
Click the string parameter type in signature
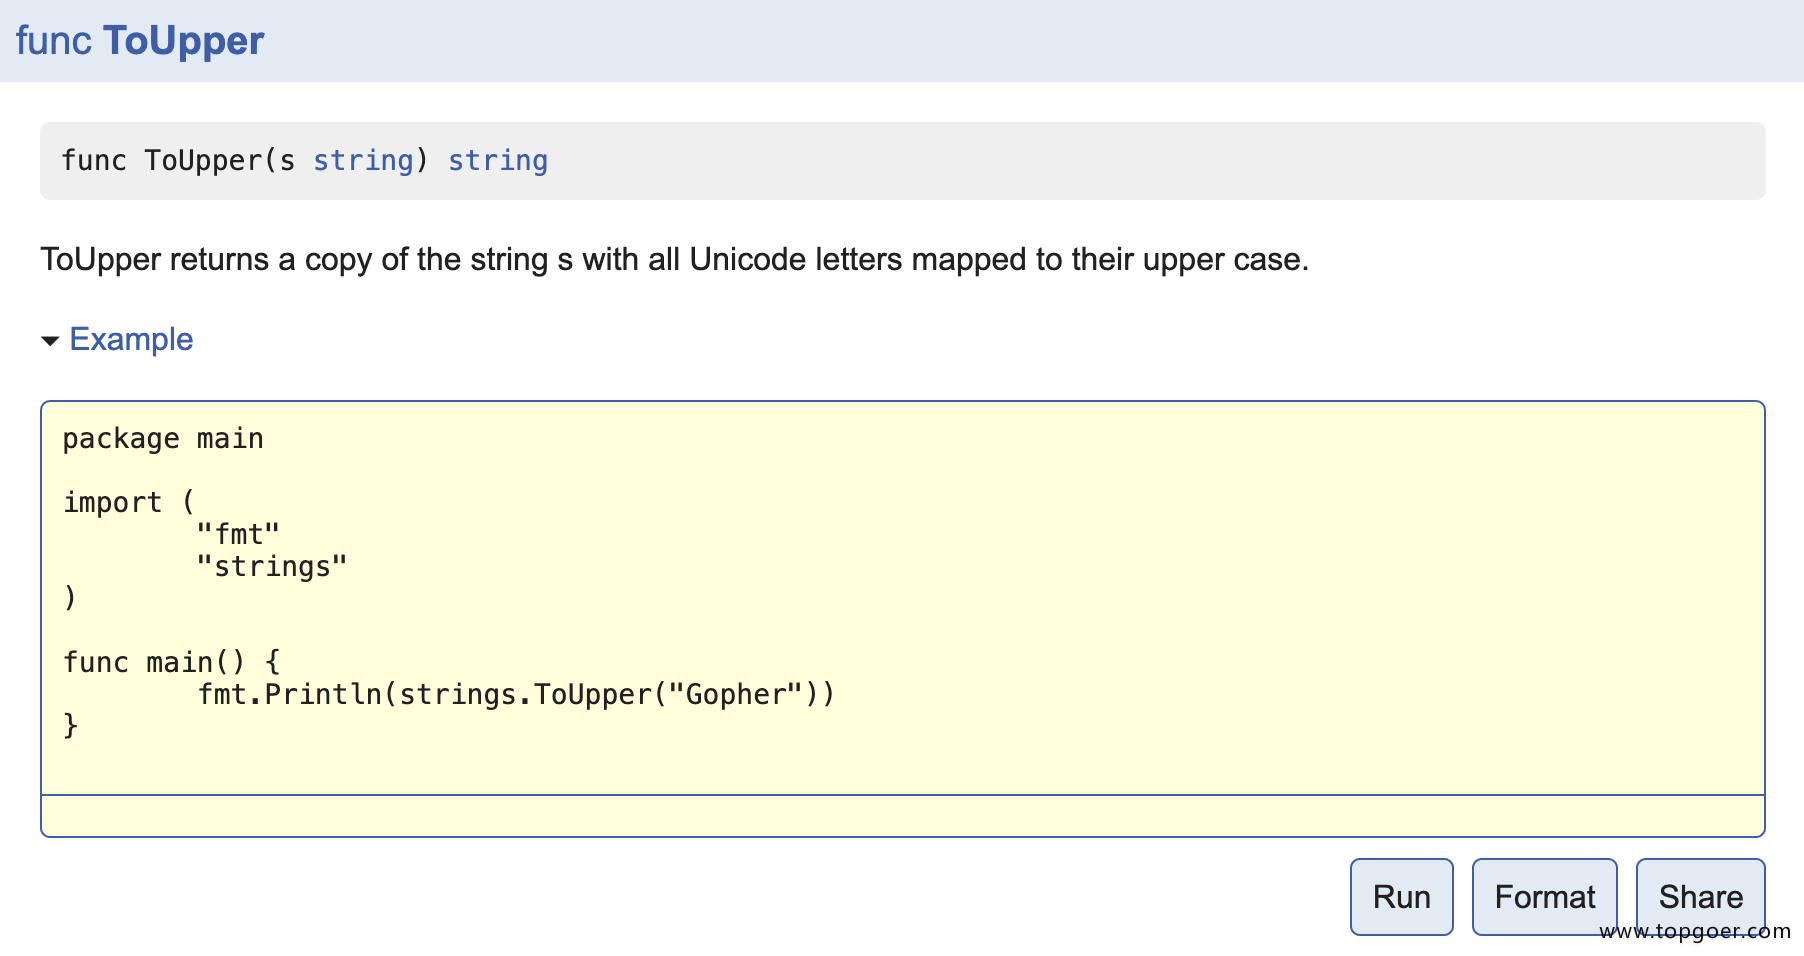[363, 160]
